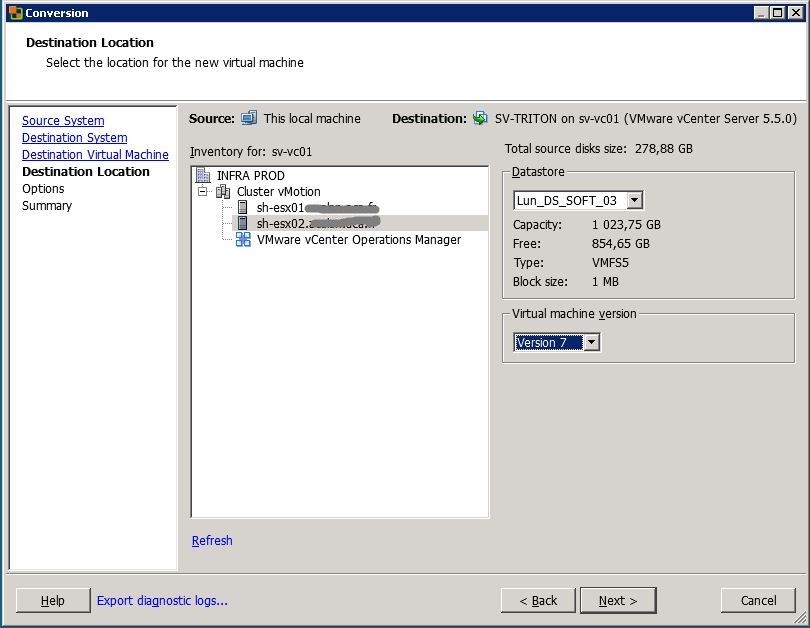Click the Back button
Screen dimensions: 810x628
pos(538,601)
